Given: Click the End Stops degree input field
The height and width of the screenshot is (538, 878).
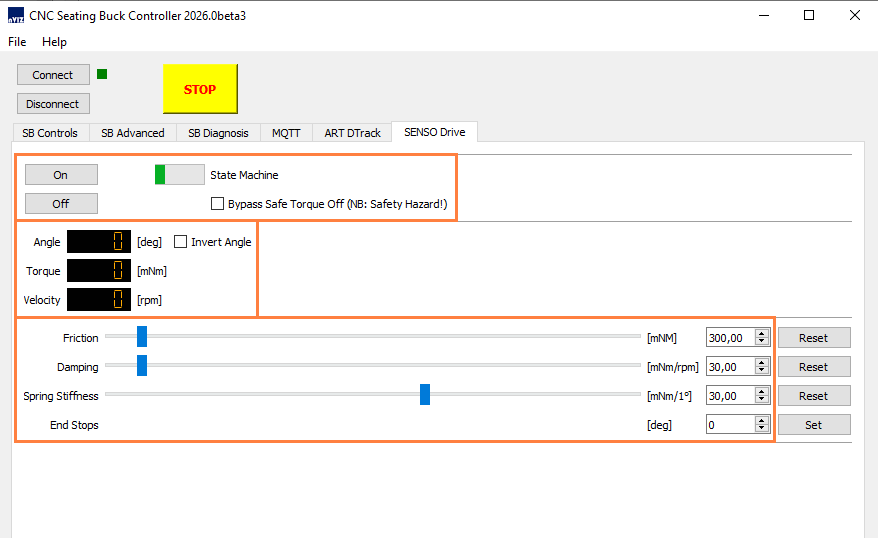Looking at the screenshot, I should pyautogui.click(x=731, y=425).
